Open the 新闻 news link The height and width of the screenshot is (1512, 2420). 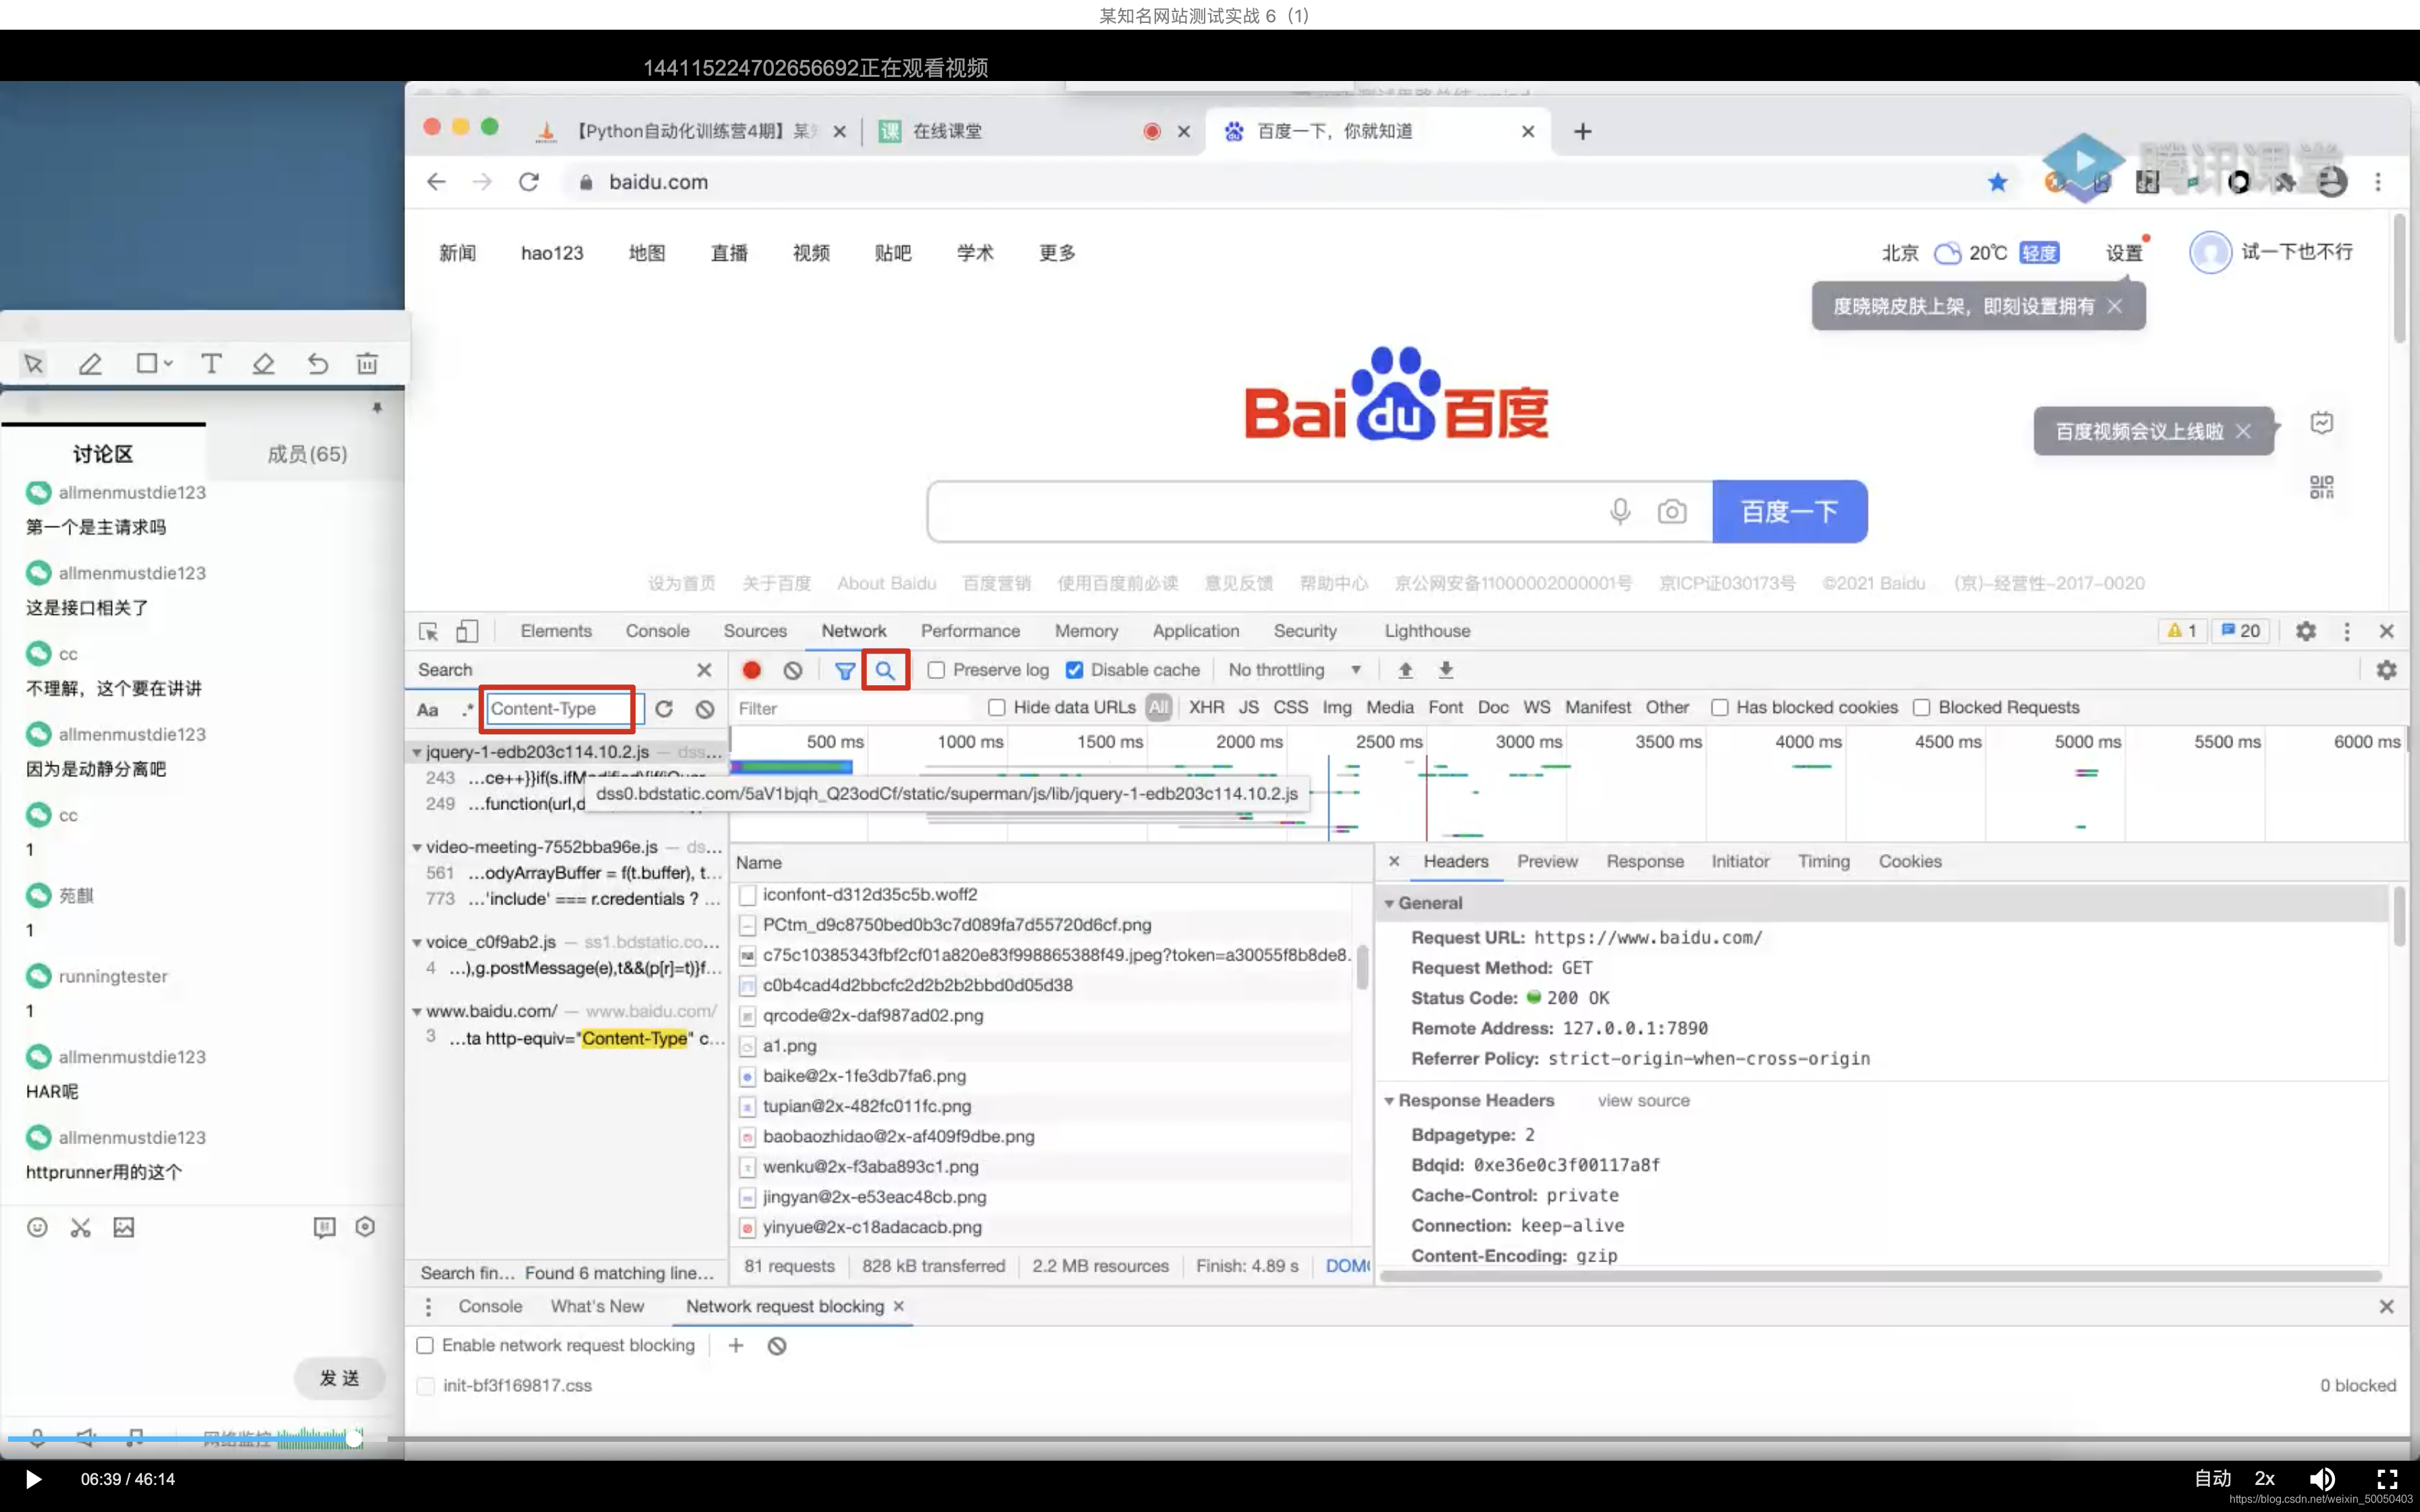(457, 253)
